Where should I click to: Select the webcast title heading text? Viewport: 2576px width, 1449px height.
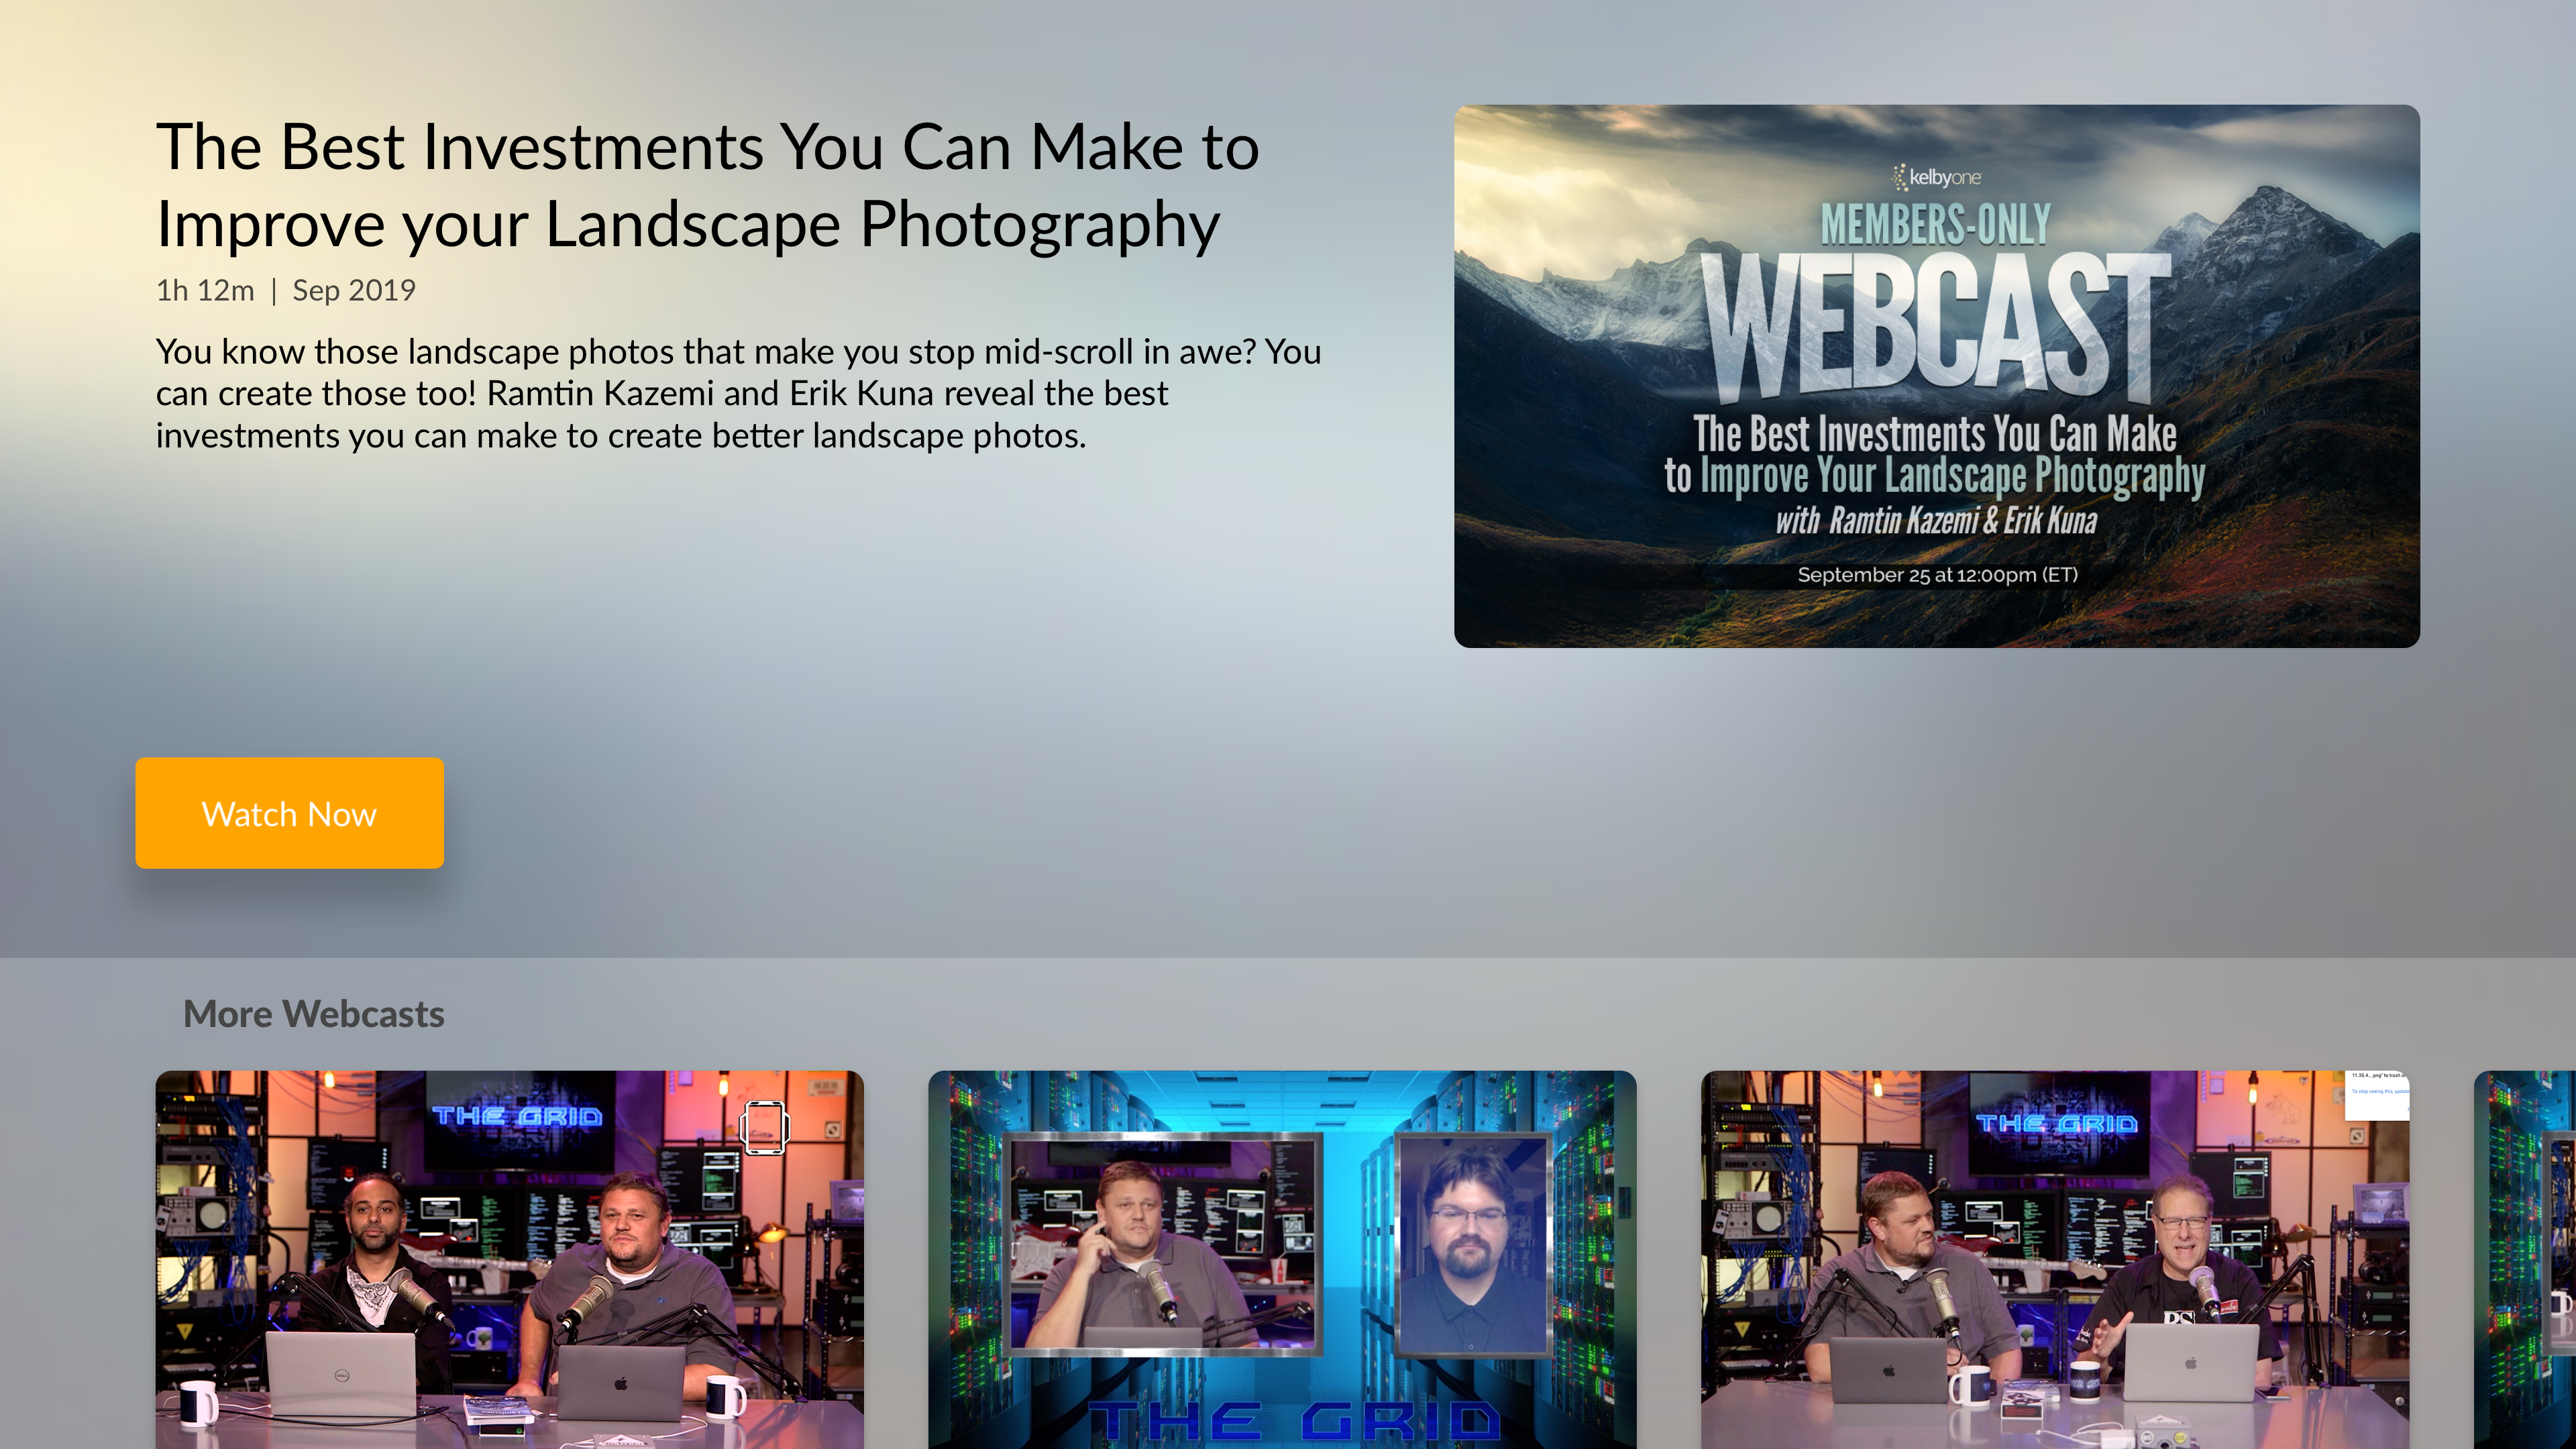click(x=707, y=185)
